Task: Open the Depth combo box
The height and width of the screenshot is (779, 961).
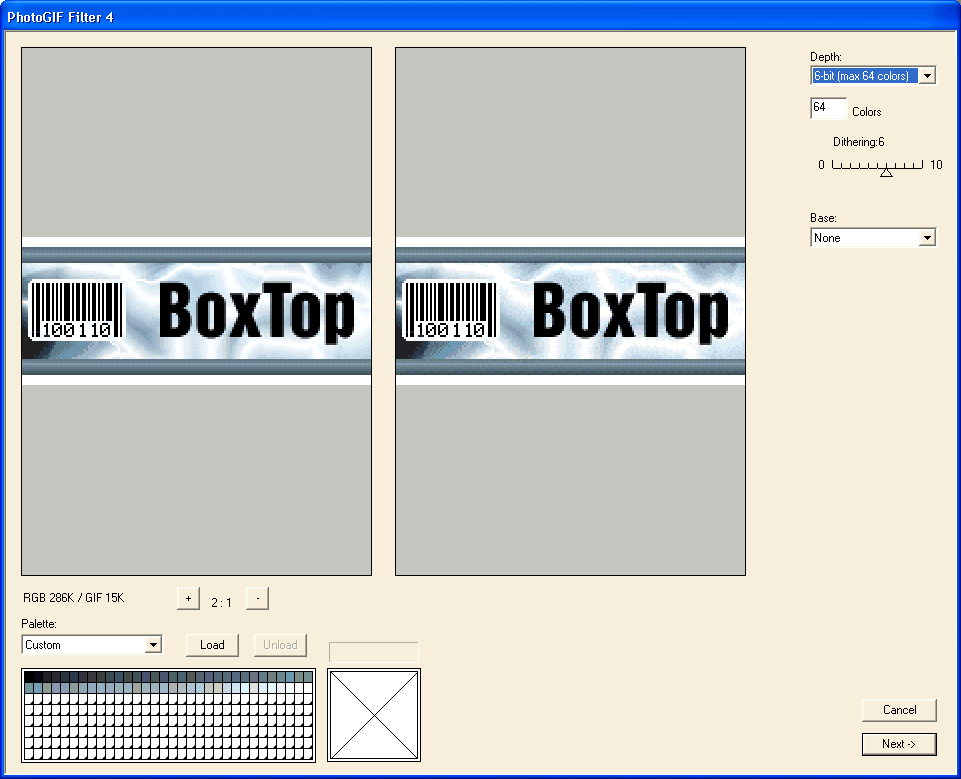Action: [873, 75]
